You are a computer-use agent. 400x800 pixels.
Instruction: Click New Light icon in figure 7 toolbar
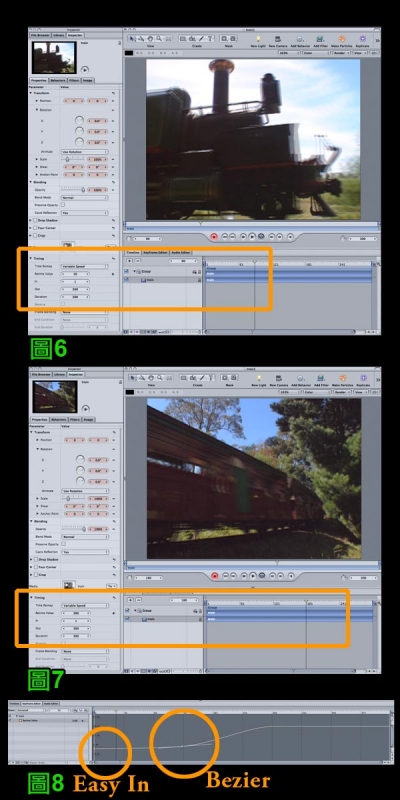tap(258, 378)
